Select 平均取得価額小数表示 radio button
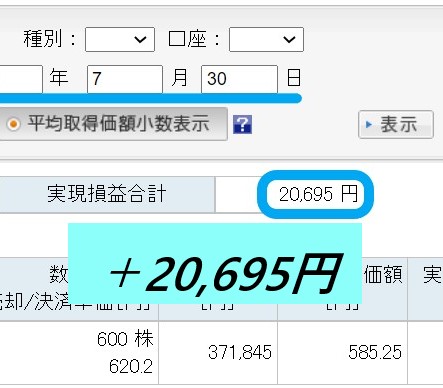443x388 pixels. (14, 124)
